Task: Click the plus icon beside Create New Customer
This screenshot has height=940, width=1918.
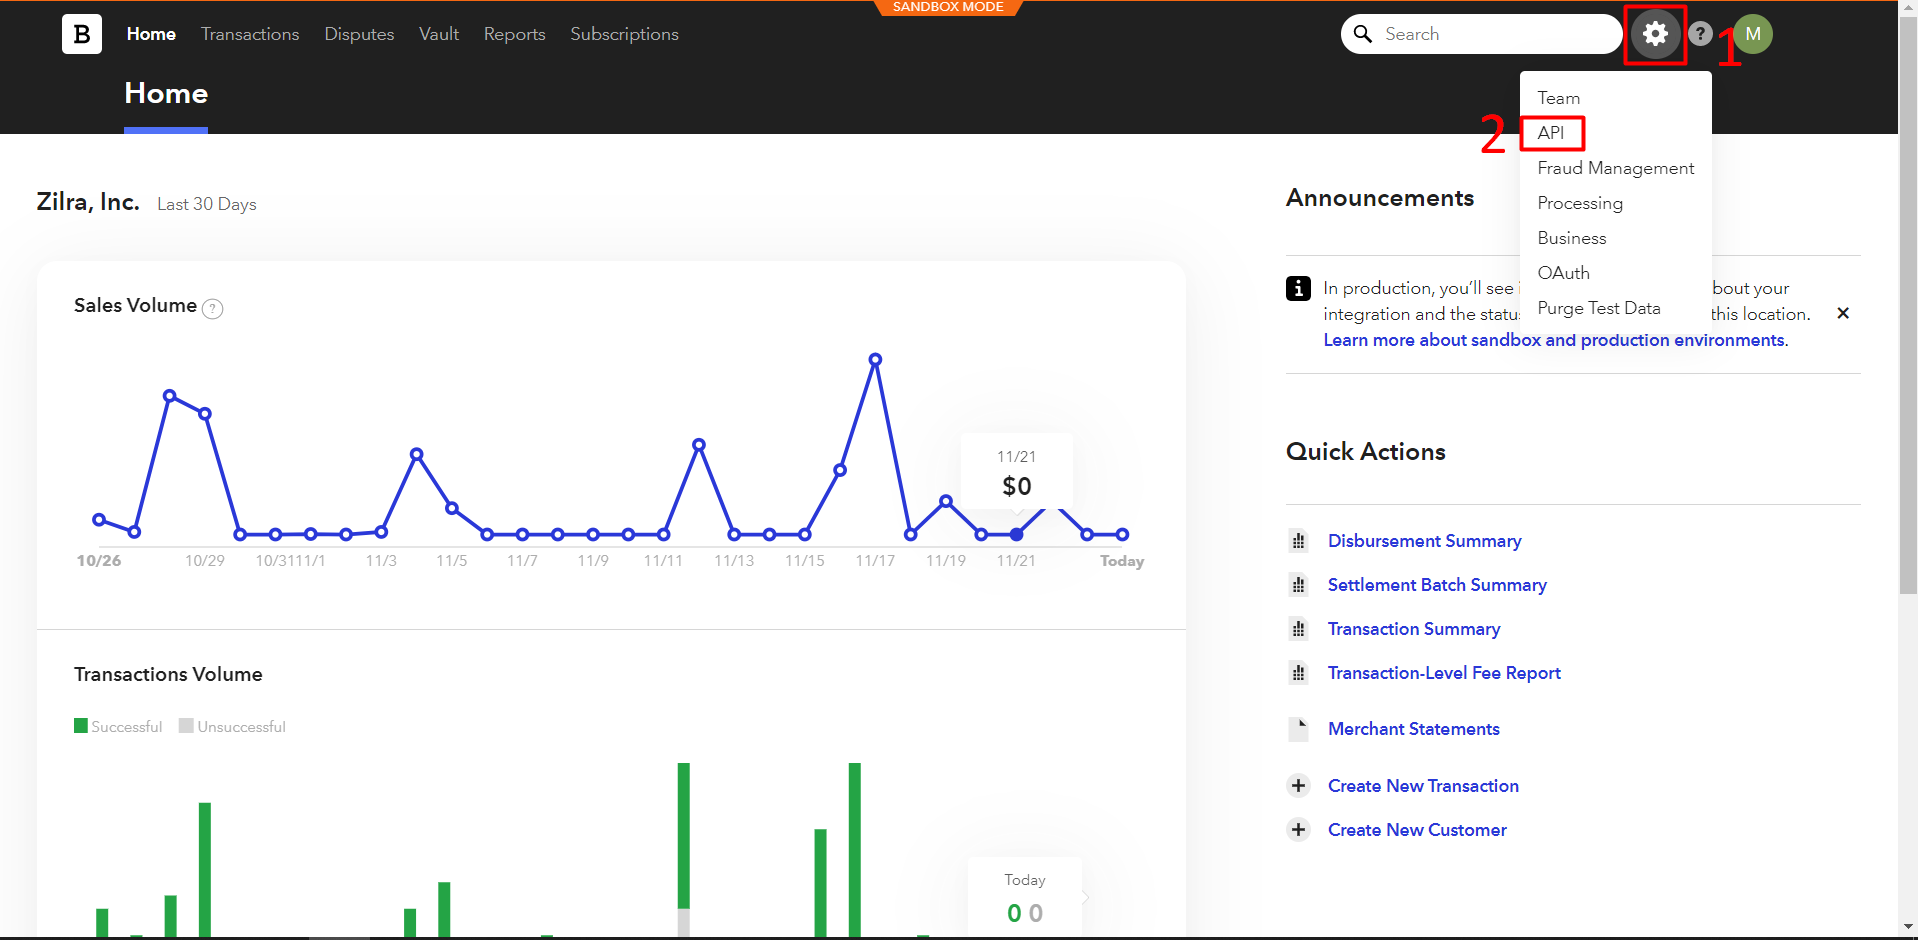Action: pos(1298,830)
